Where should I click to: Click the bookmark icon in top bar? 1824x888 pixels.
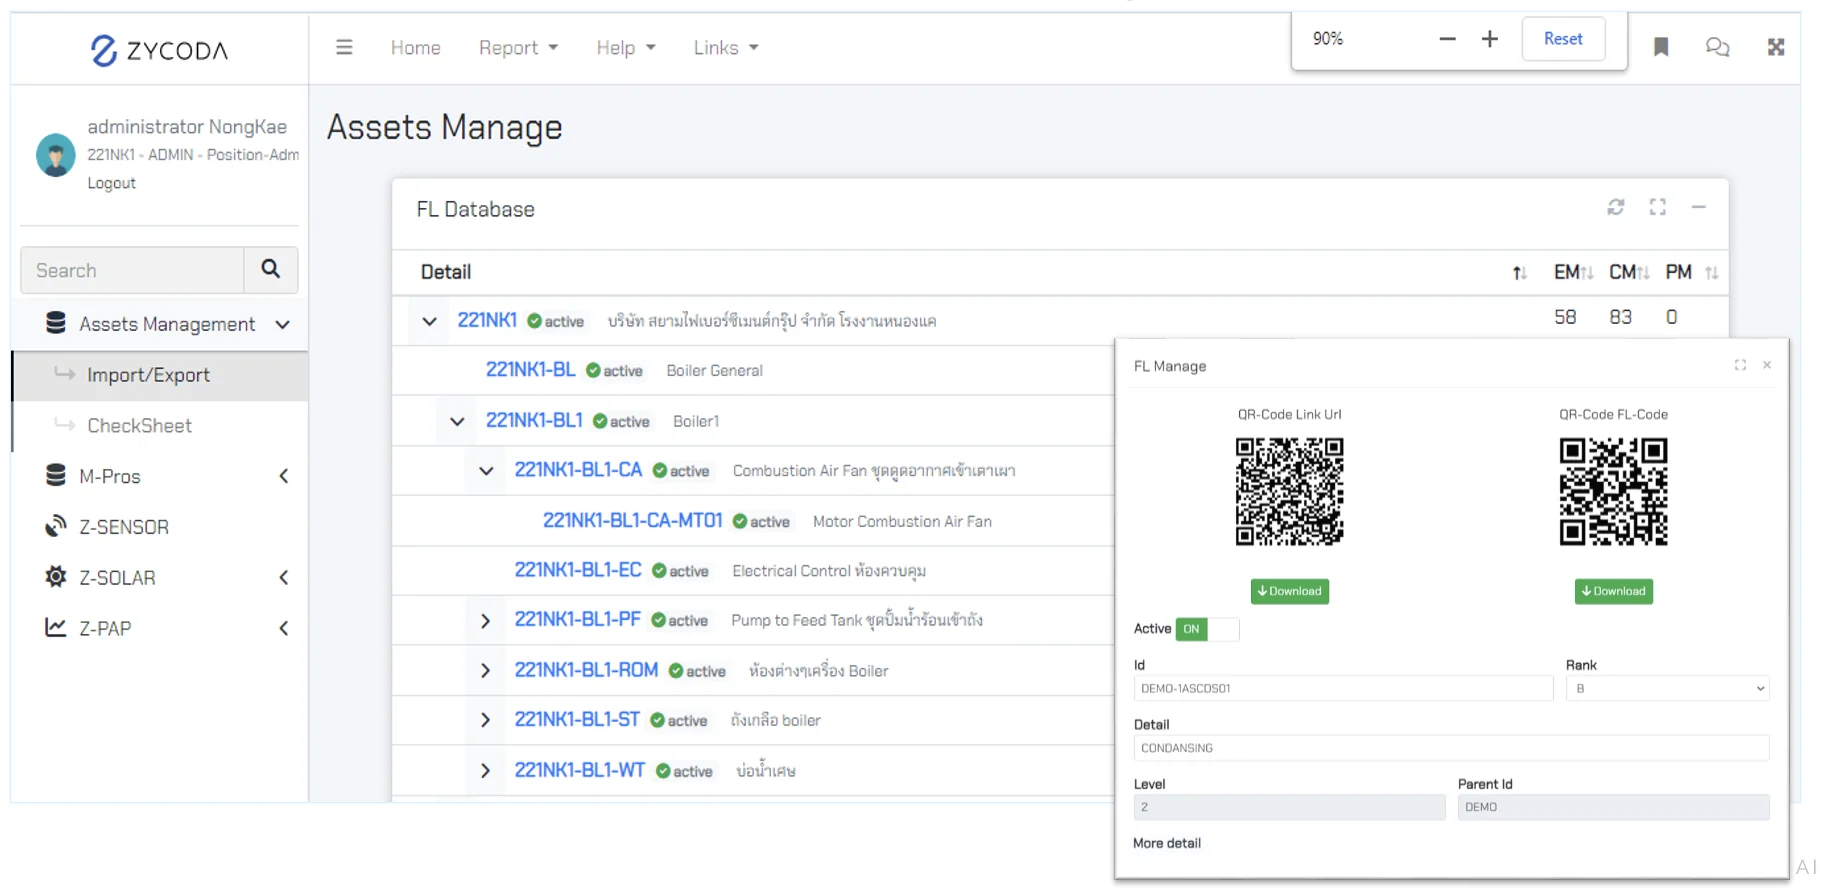pyautogui.click(x=1661, y=47)
